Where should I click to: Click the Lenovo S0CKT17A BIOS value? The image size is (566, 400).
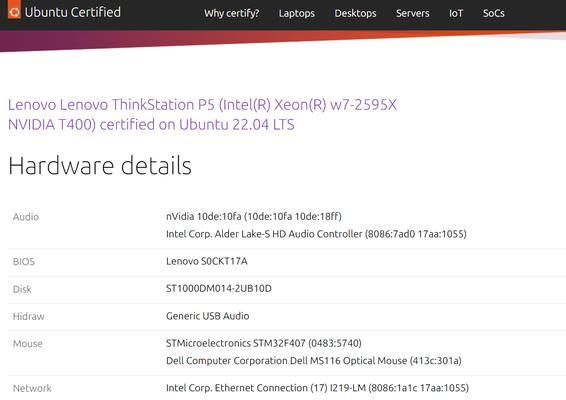point(206,261)
